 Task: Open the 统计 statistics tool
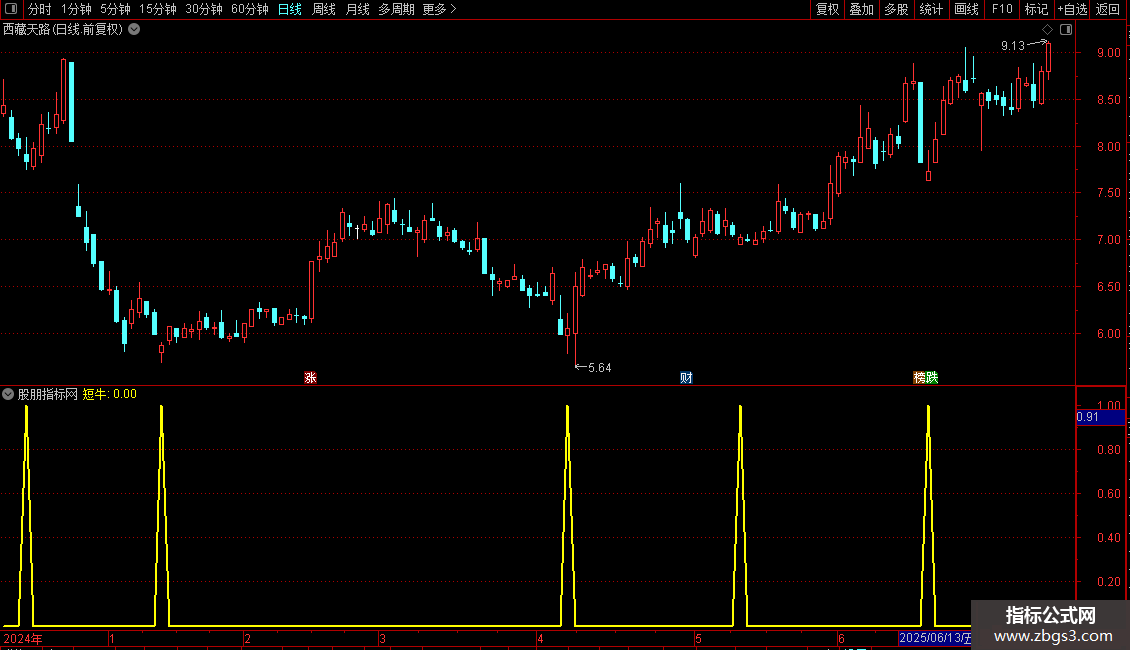(931, 9)
